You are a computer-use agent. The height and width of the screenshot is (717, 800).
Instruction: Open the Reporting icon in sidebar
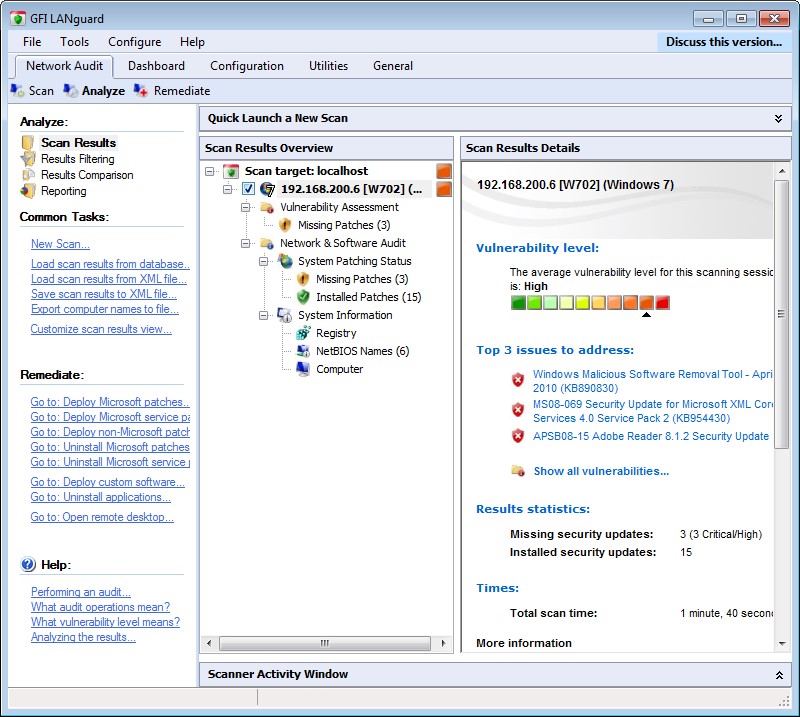coord(28,191)
